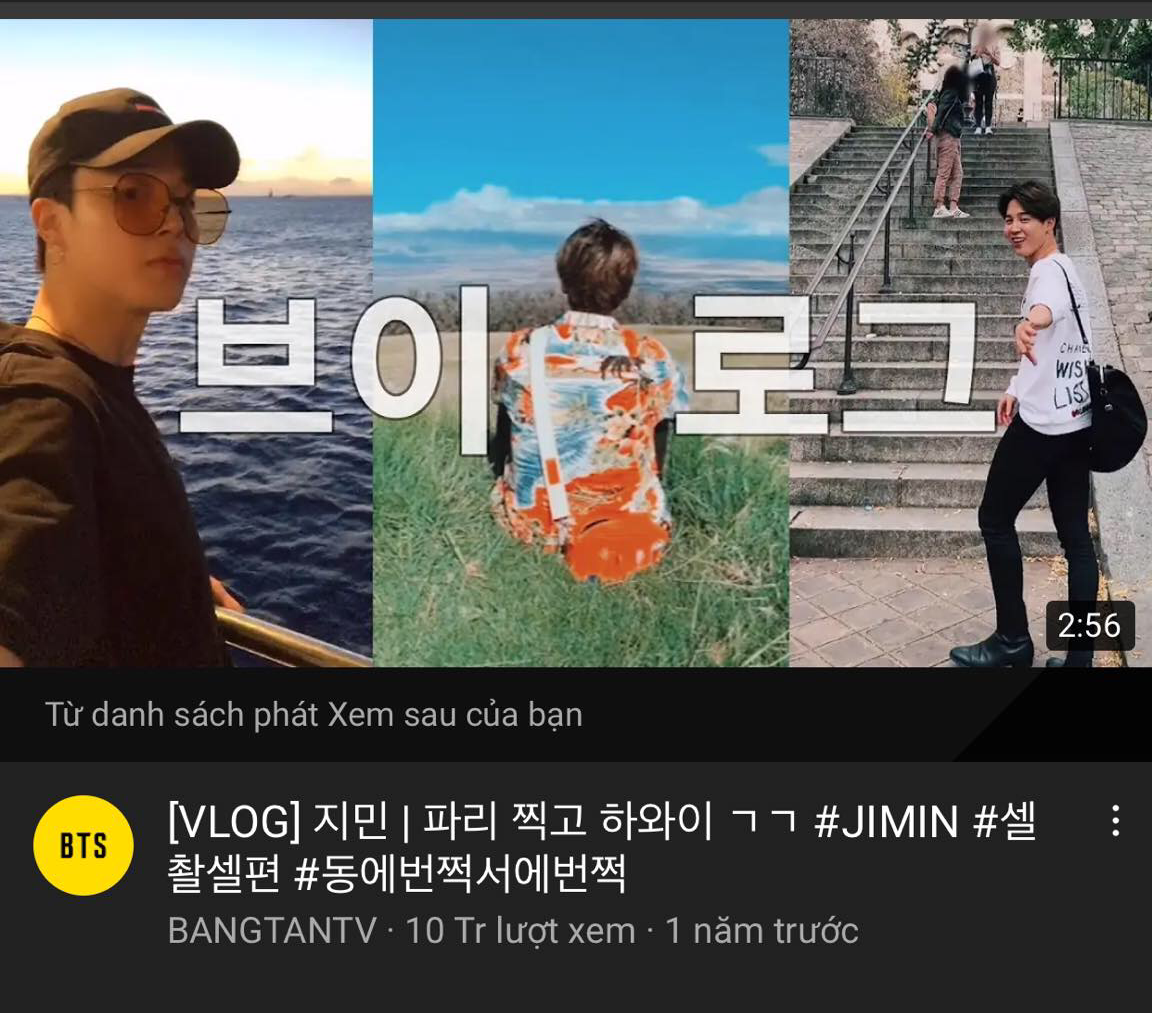Click the 10 Tr lượt xem view count
Viewport: 1152px width, 1013px height.
click(520, 930)
